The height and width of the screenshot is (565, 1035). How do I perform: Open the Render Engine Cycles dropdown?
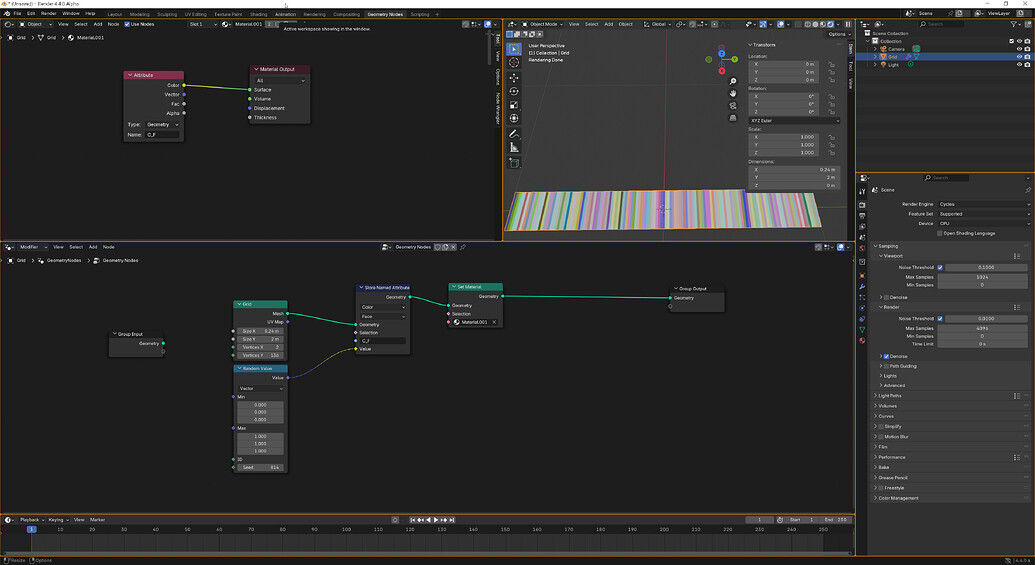point(984,204)
